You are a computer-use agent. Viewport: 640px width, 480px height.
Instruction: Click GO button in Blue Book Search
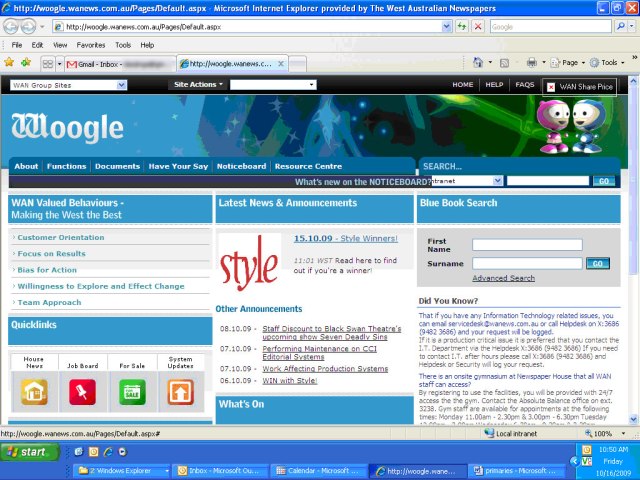click(x=597, y=263)
